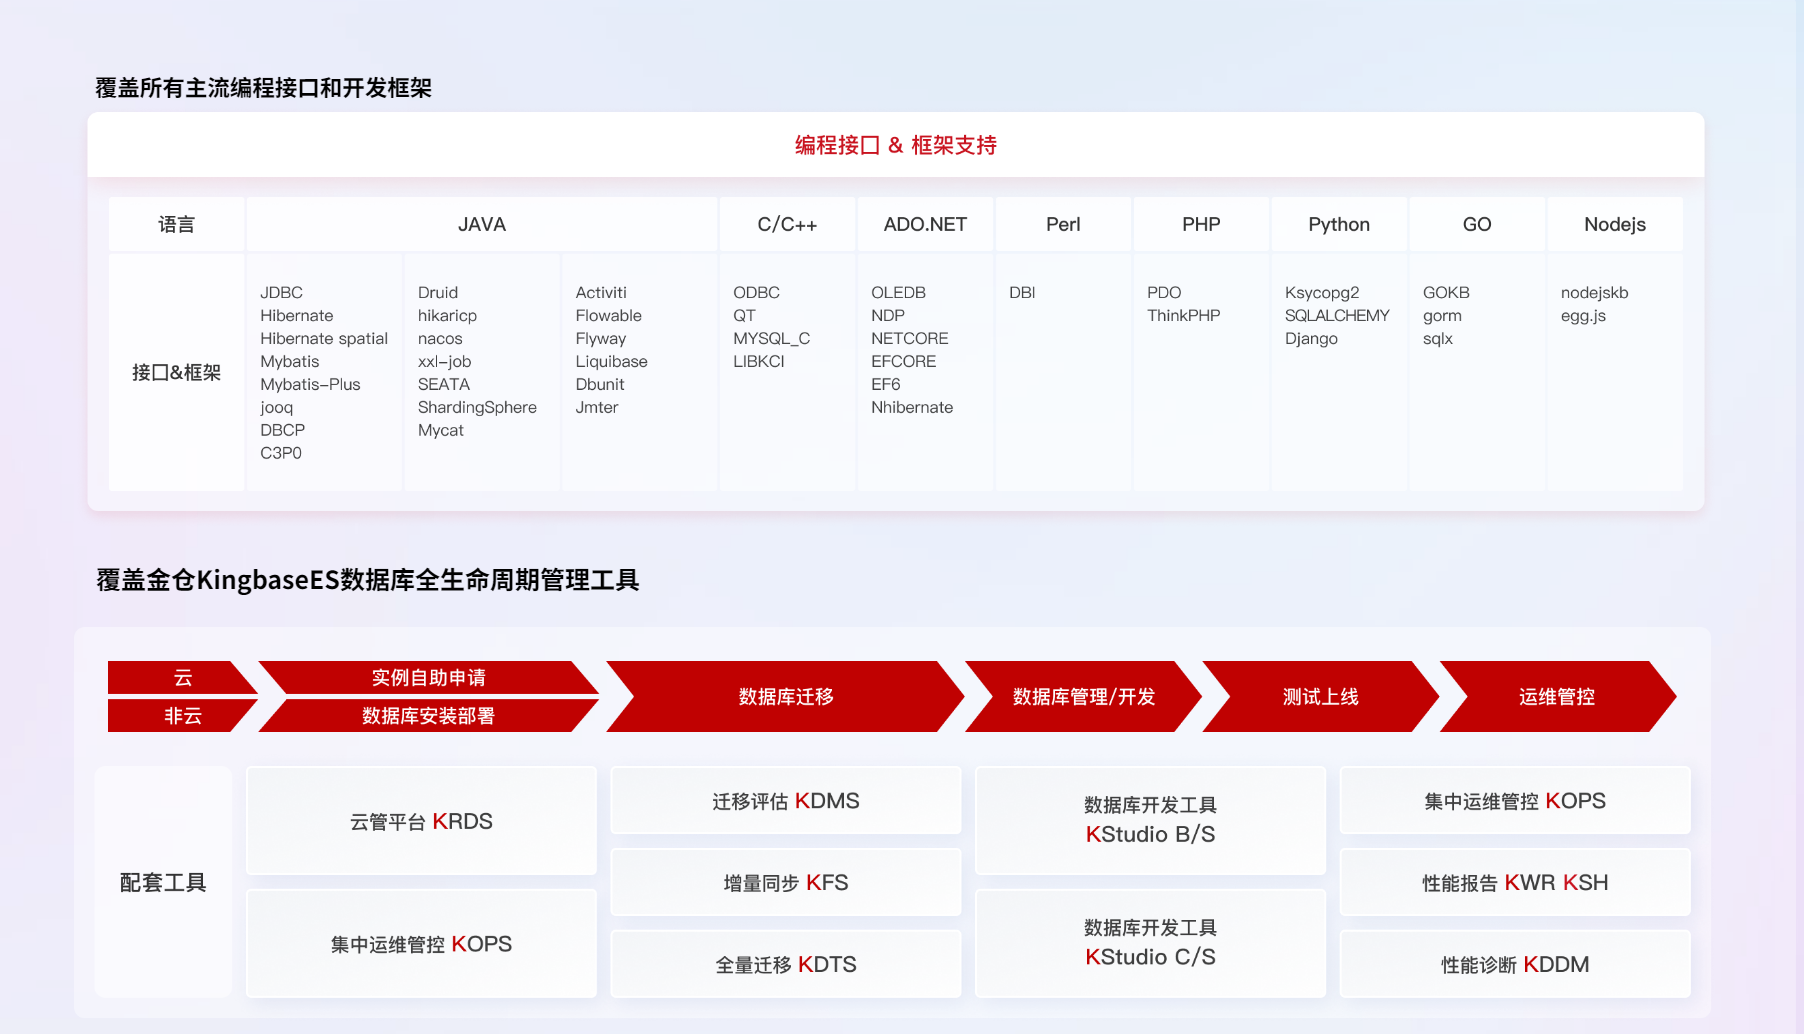Image resolution: width=1804 pixels, height=1034 pixels.
Task: Select the '运维管控' arrow step
Action: [1557, 696]
